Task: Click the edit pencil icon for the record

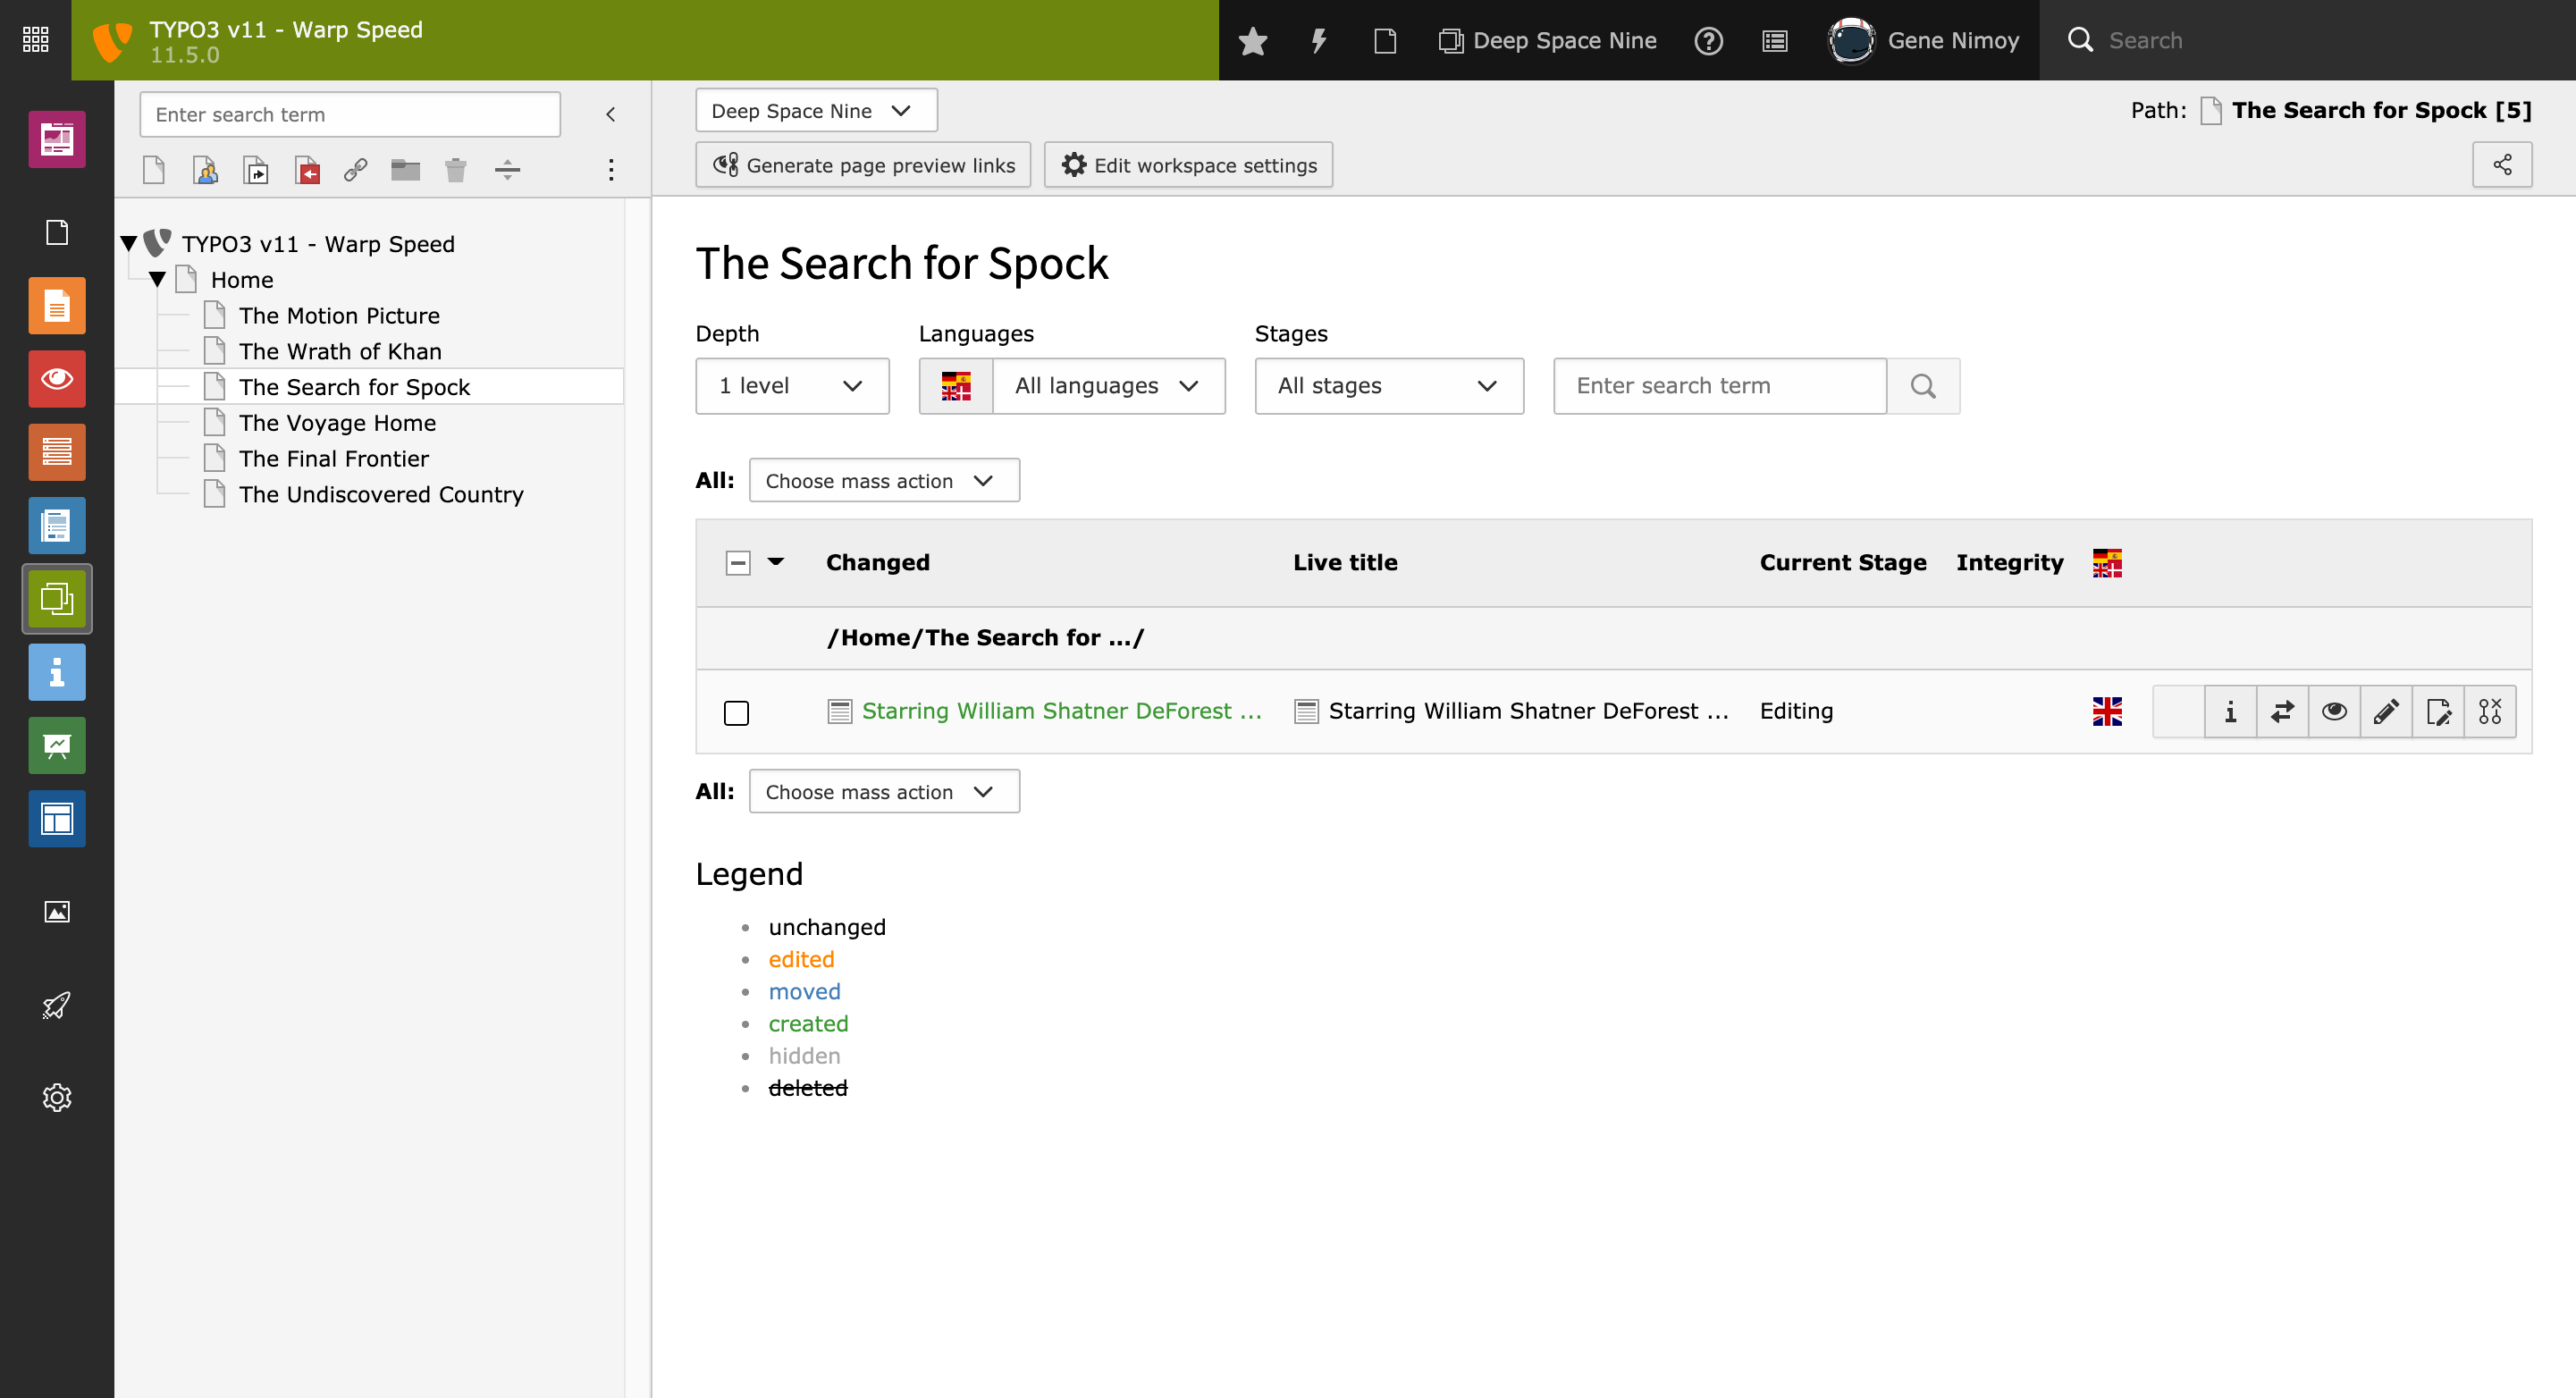Action: [2385, 711]
